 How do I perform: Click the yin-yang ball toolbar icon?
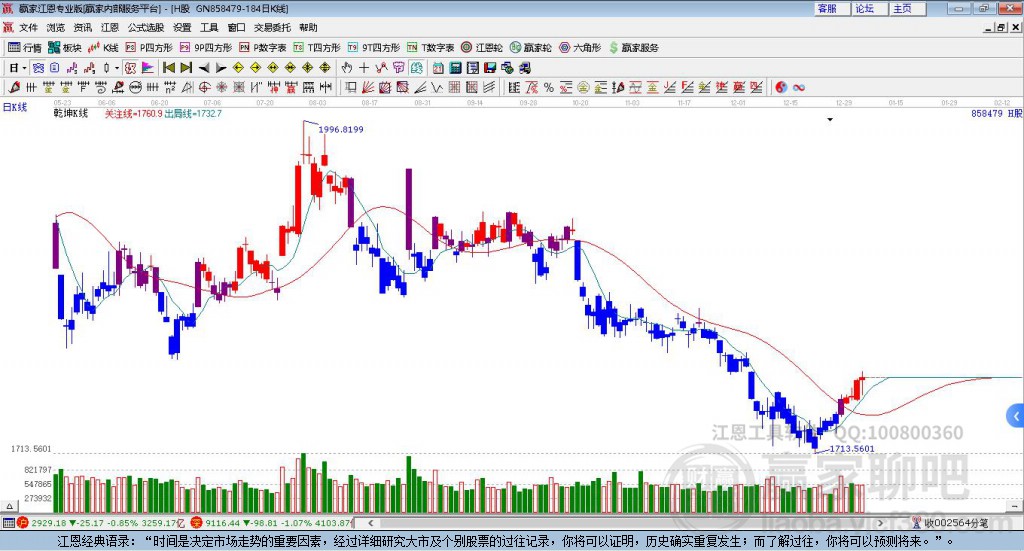(781, 87)
